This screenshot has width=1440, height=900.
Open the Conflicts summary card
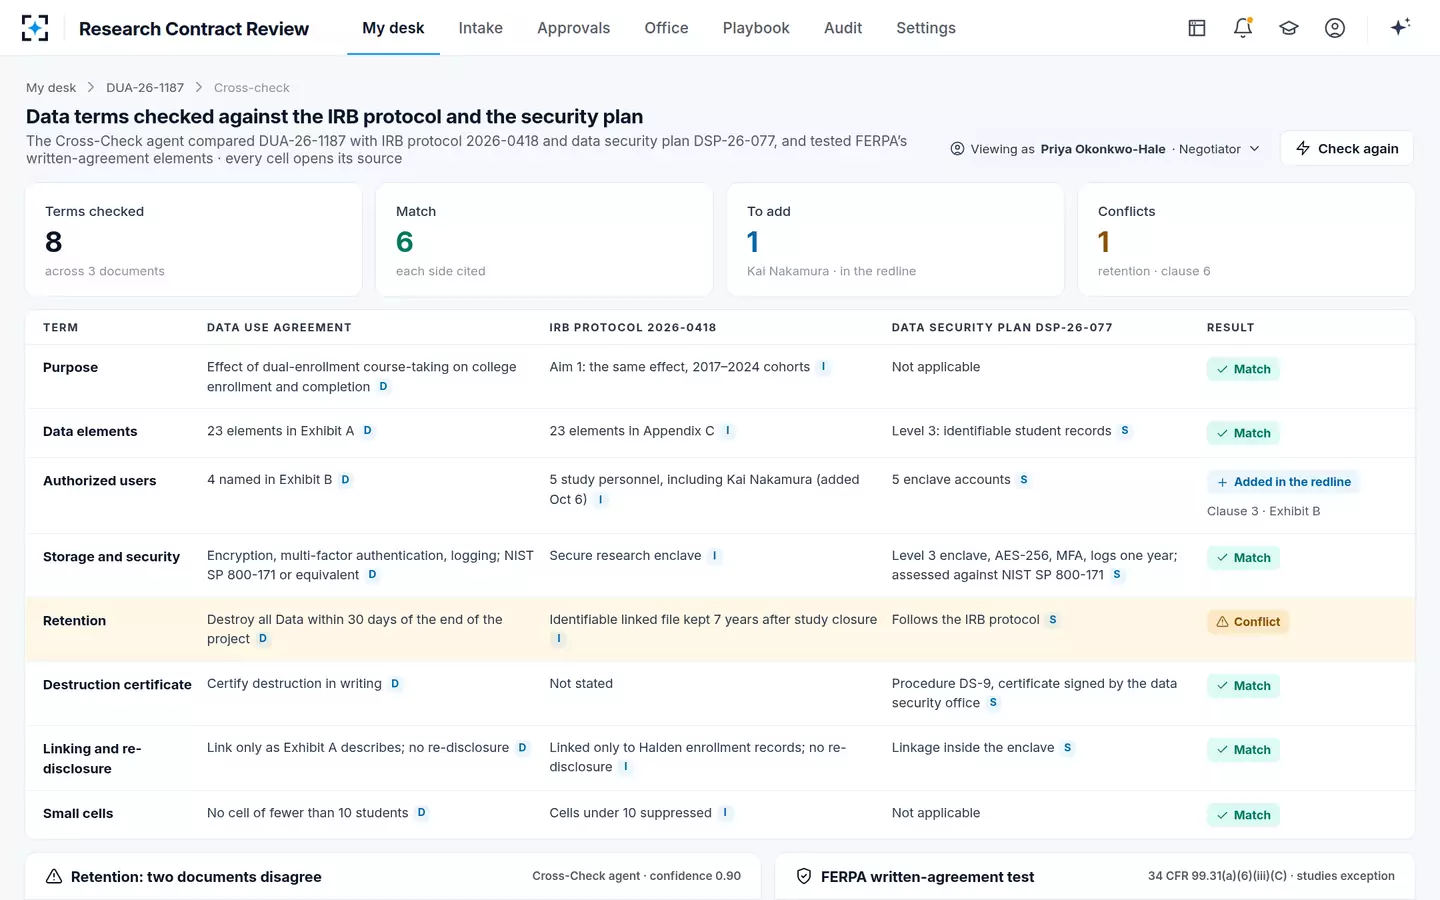1246,240
